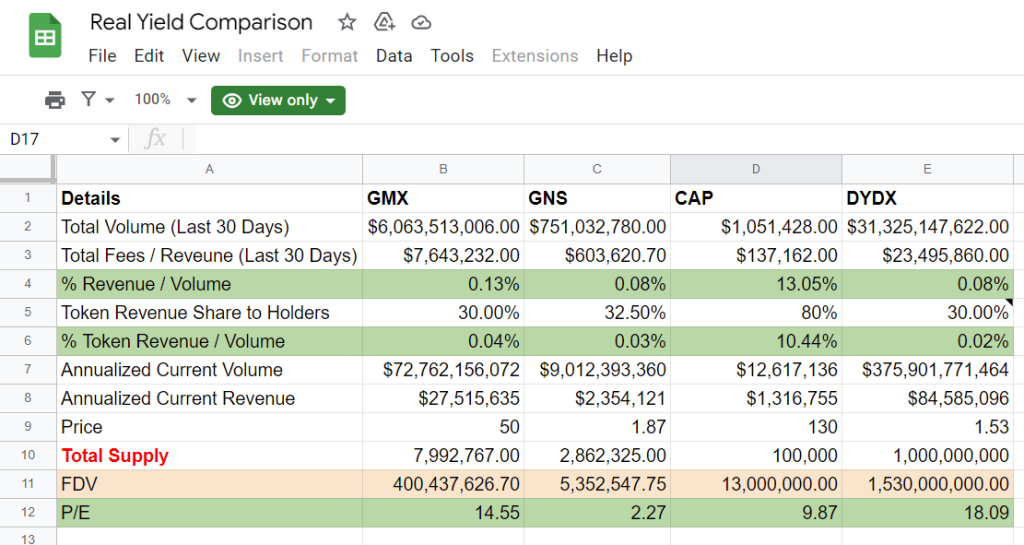Click the 18.09 P/E cell
Viewport: 1024px width, 545px height.
click(927, 512)
